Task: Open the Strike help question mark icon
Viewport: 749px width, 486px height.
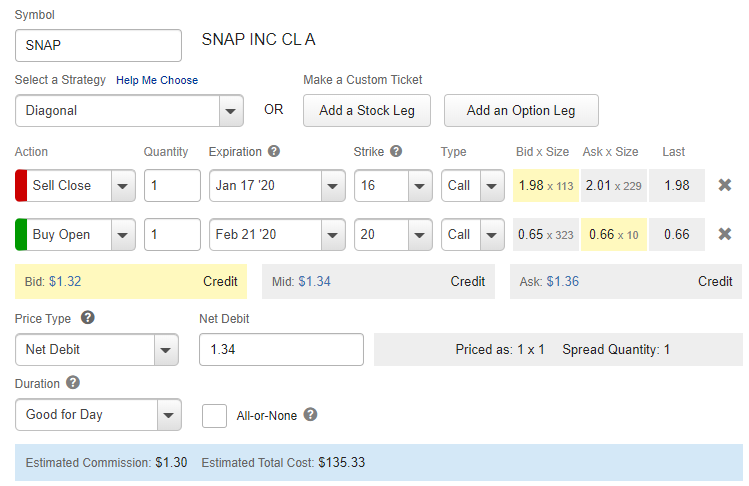Action: 396,151
